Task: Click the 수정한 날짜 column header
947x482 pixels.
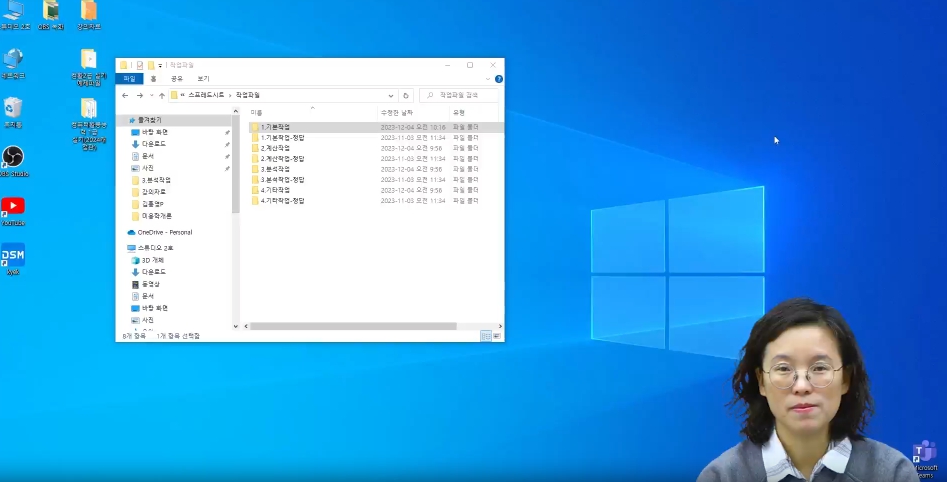Action: coord(398,112)
